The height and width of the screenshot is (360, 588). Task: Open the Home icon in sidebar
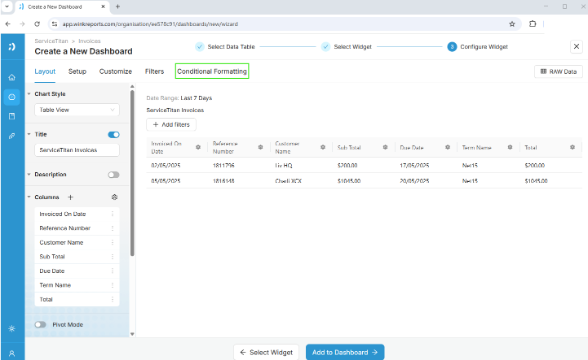(12, 78)
